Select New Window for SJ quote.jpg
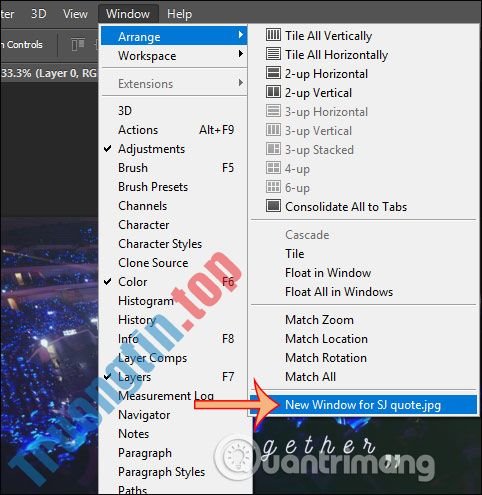 tap(363, 405)
